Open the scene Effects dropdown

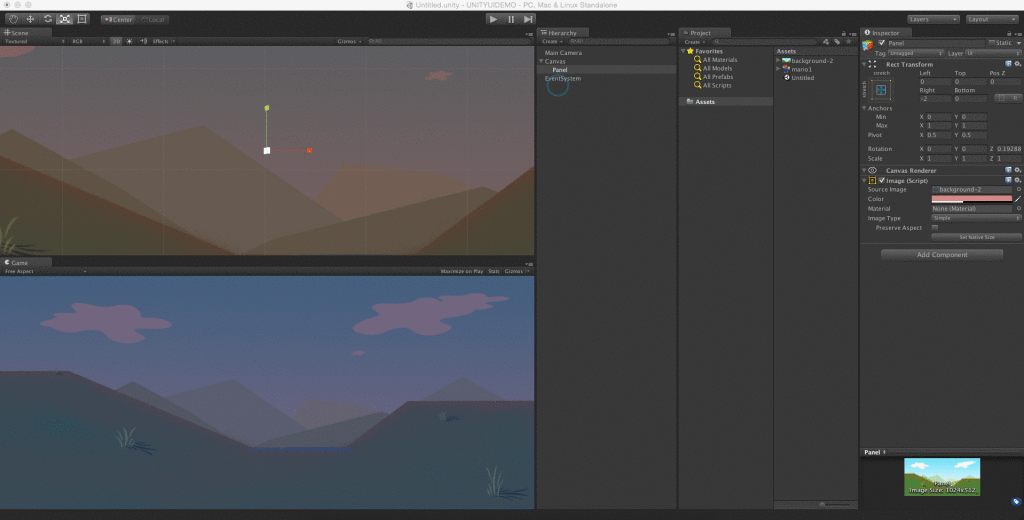[x=164, y=41]
